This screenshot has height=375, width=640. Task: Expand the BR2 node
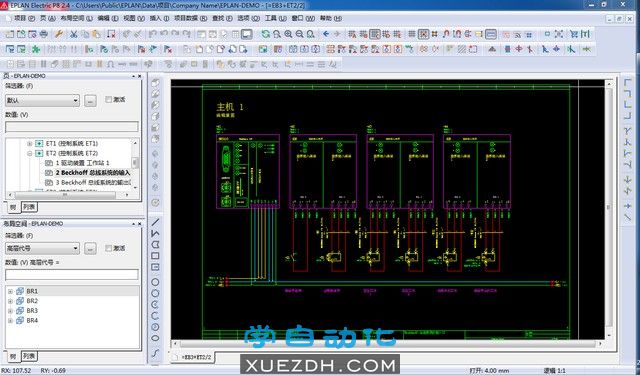pos(10,301)
